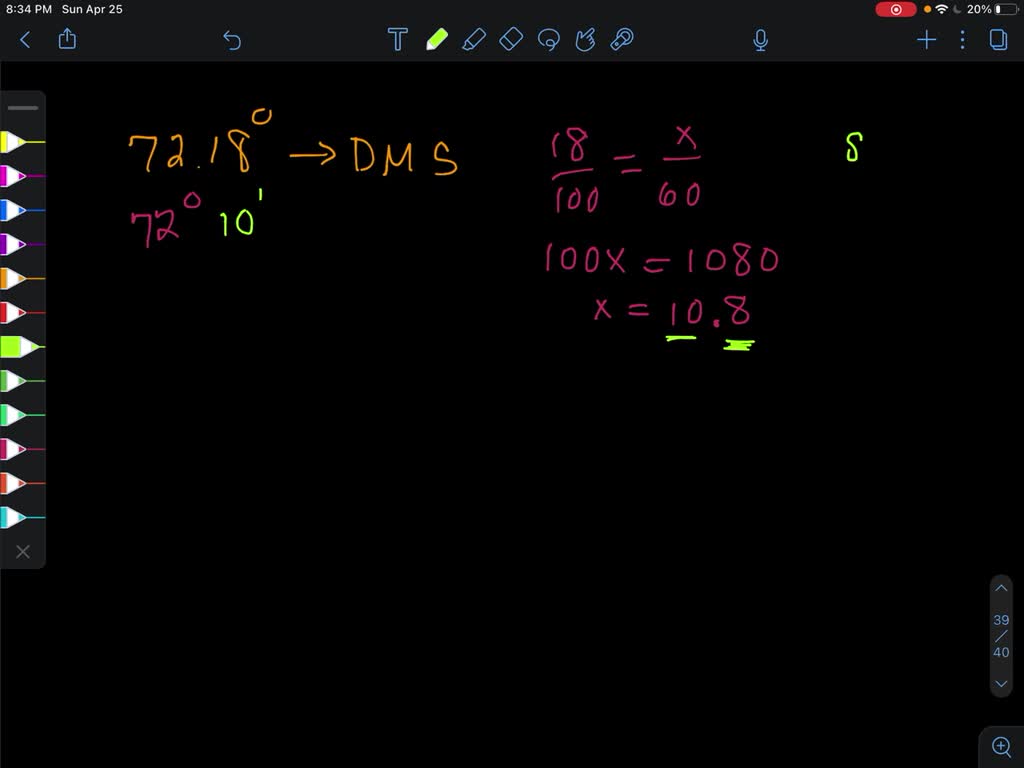The height and width of the screenshot is (768, 1024).
Task: Go to the next page with down chevron
Action: click(x=1001, y=684)
